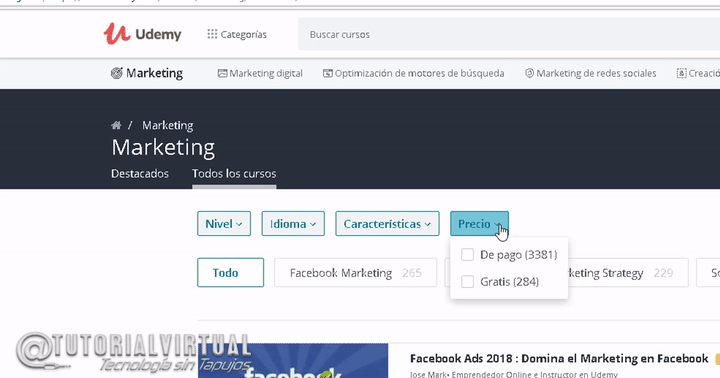Open Optimización de motores de búsqueda subcategory
720x378 pixels.
[x=419, y=73]
